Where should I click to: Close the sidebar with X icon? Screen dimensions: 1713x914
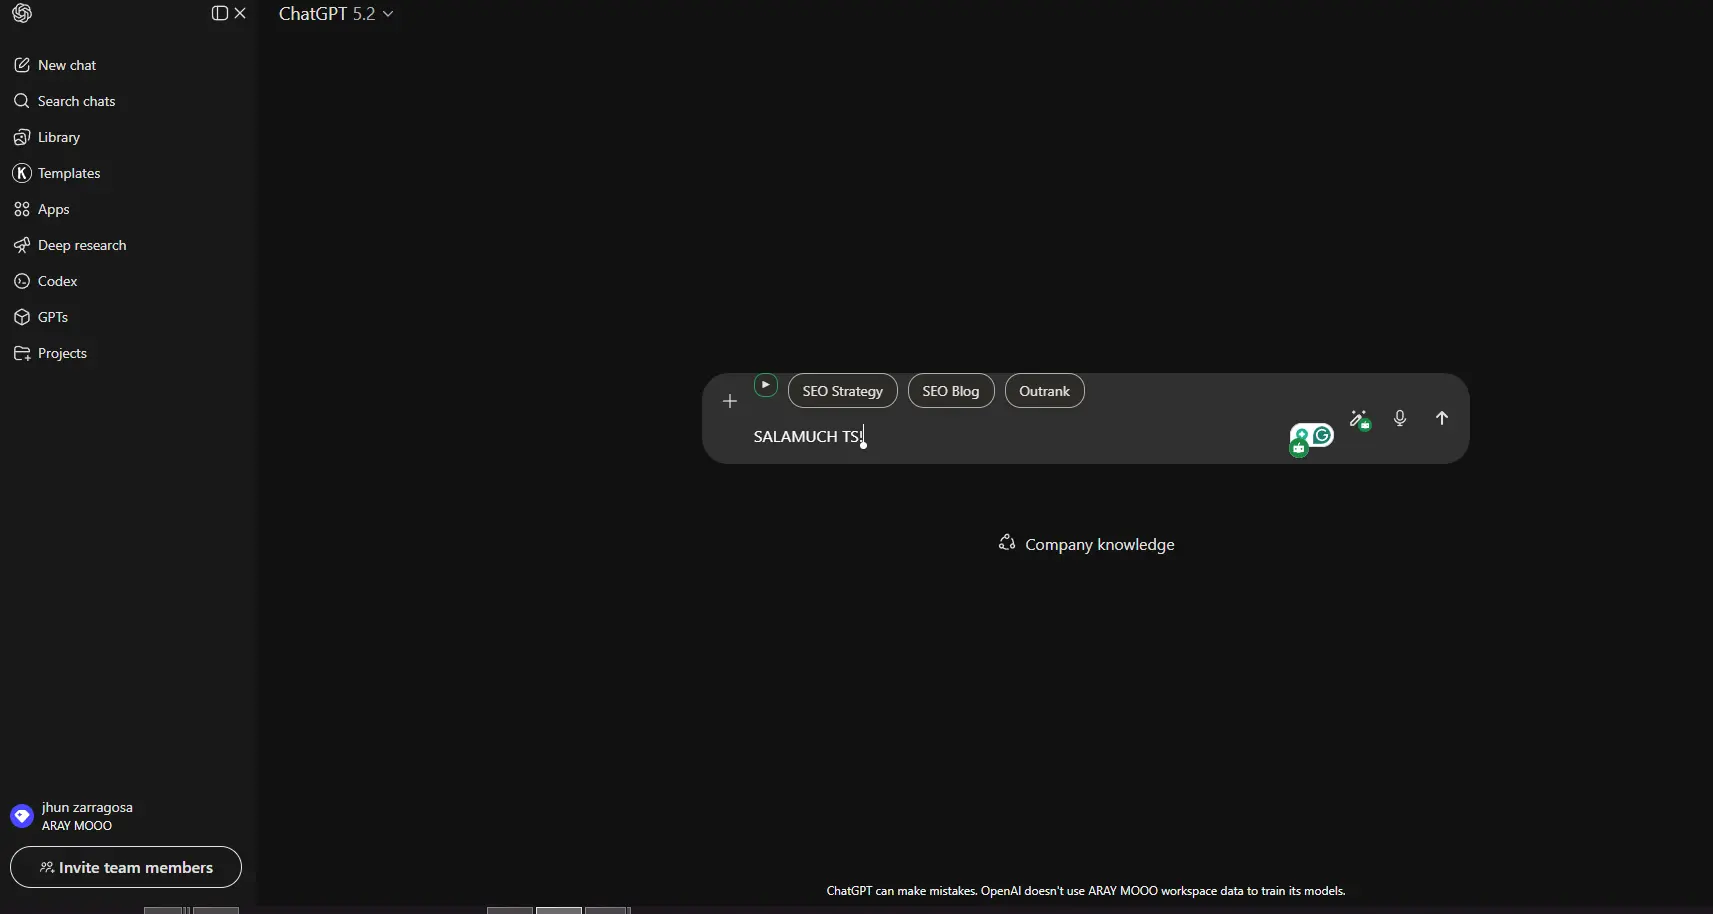click(240, 13)
